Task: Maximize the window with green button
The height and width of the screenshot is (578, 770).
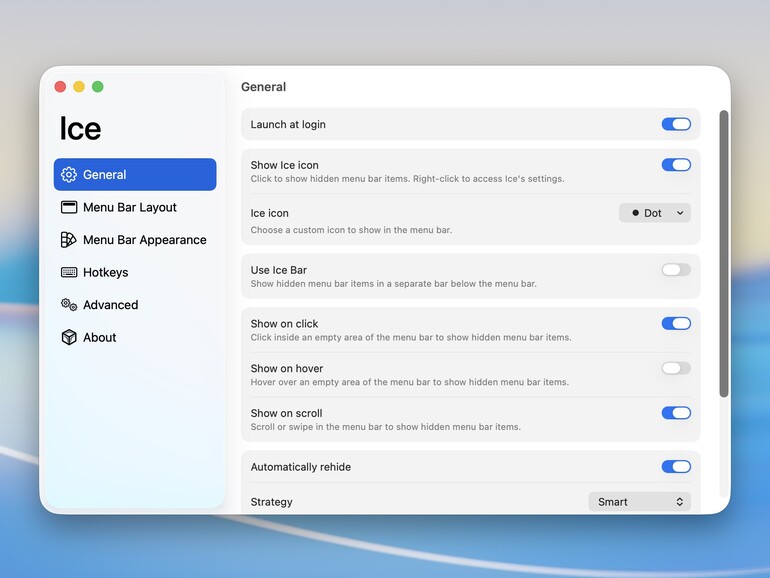Action: click(98, 87)
